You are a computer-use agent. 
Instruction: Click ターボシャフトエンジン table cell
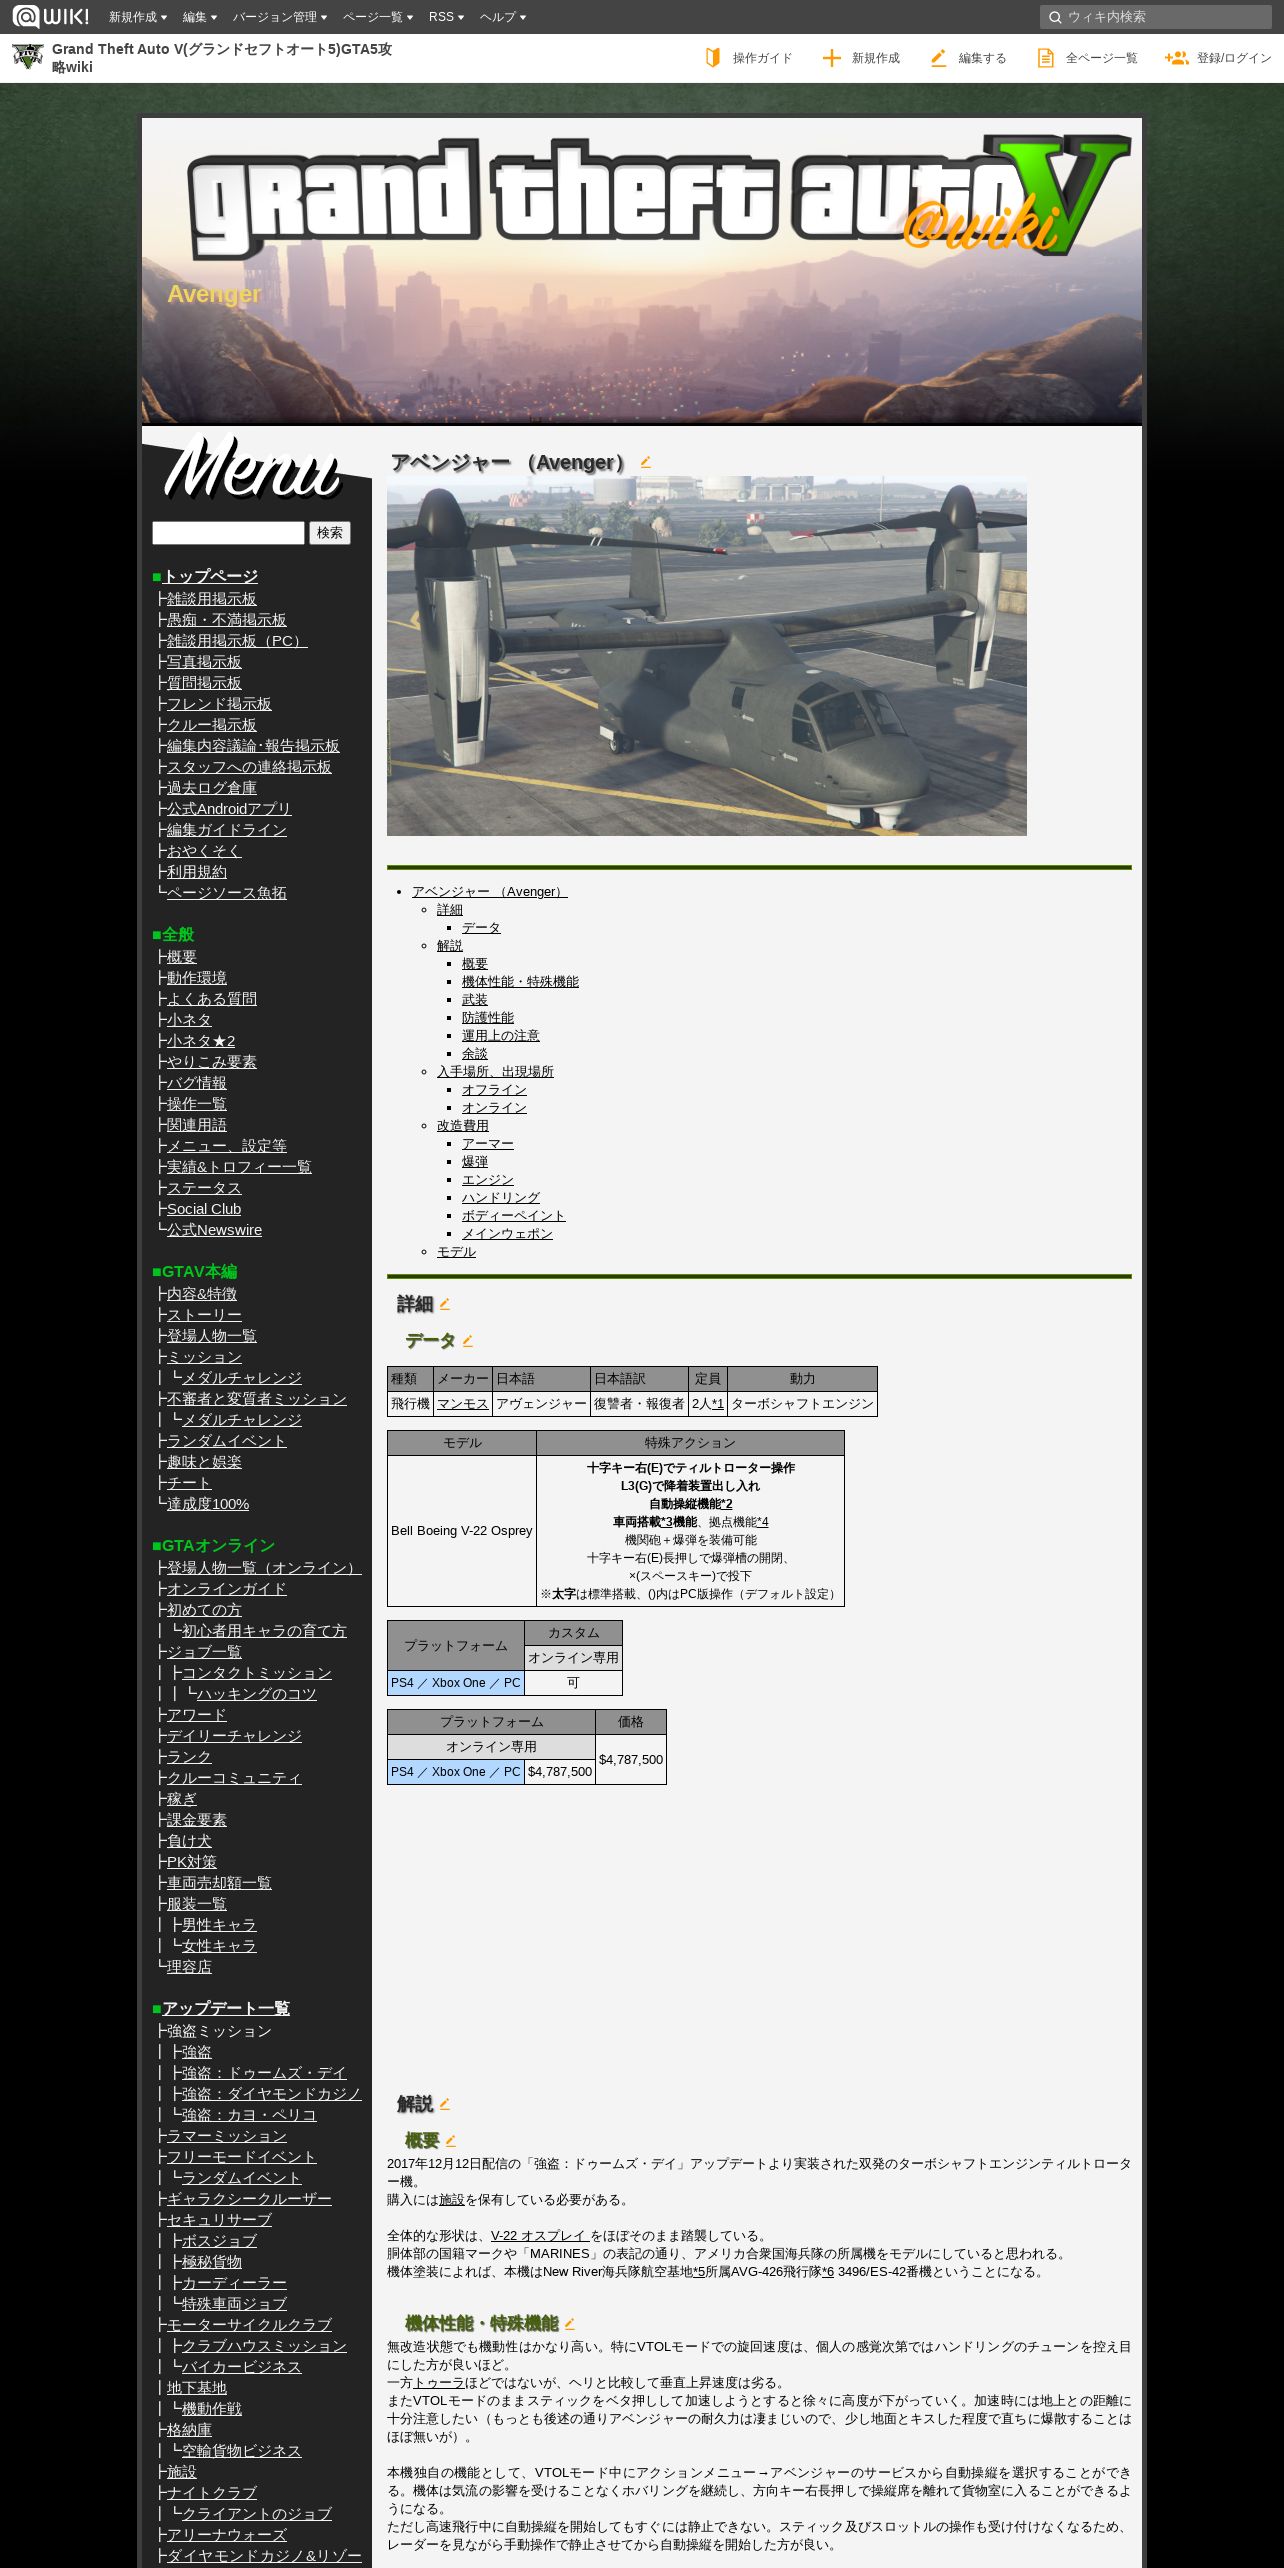[x=802, y=1404]
